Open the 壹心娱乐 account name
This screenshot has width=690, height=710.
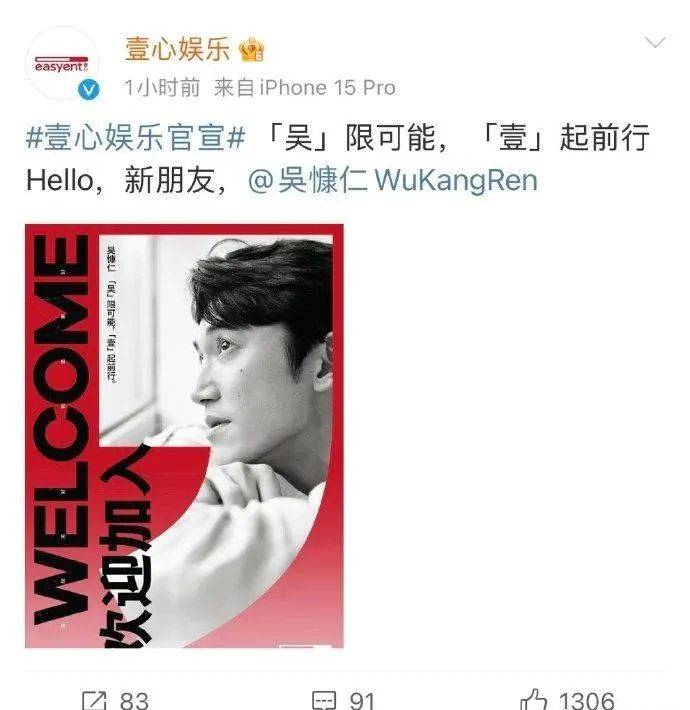click(177, 49)
